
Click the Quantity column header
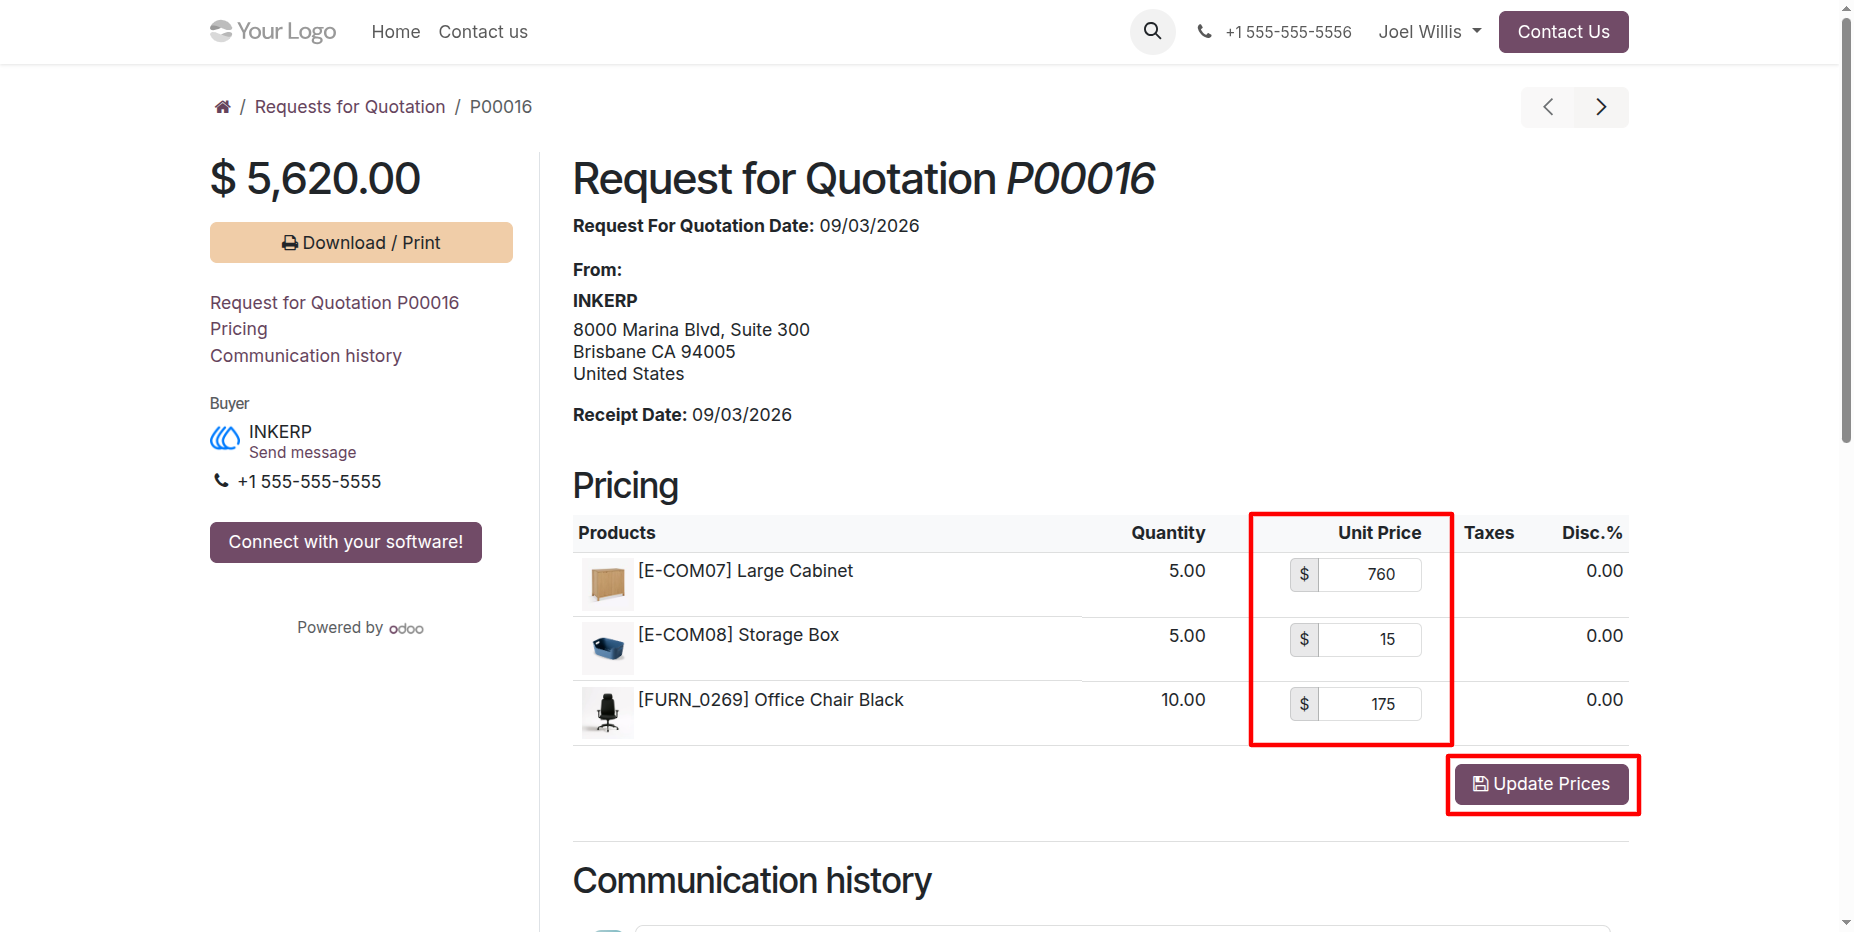tap(1168, 533)
